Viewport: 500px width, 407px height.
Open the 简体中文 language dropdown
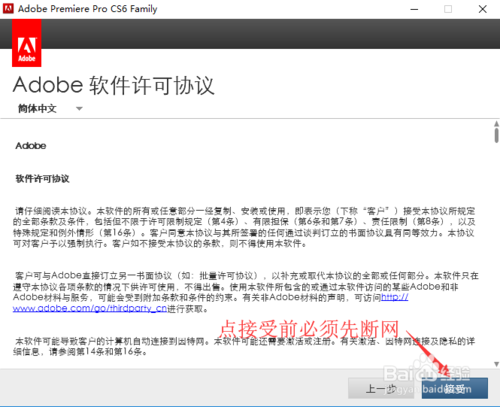50,109
